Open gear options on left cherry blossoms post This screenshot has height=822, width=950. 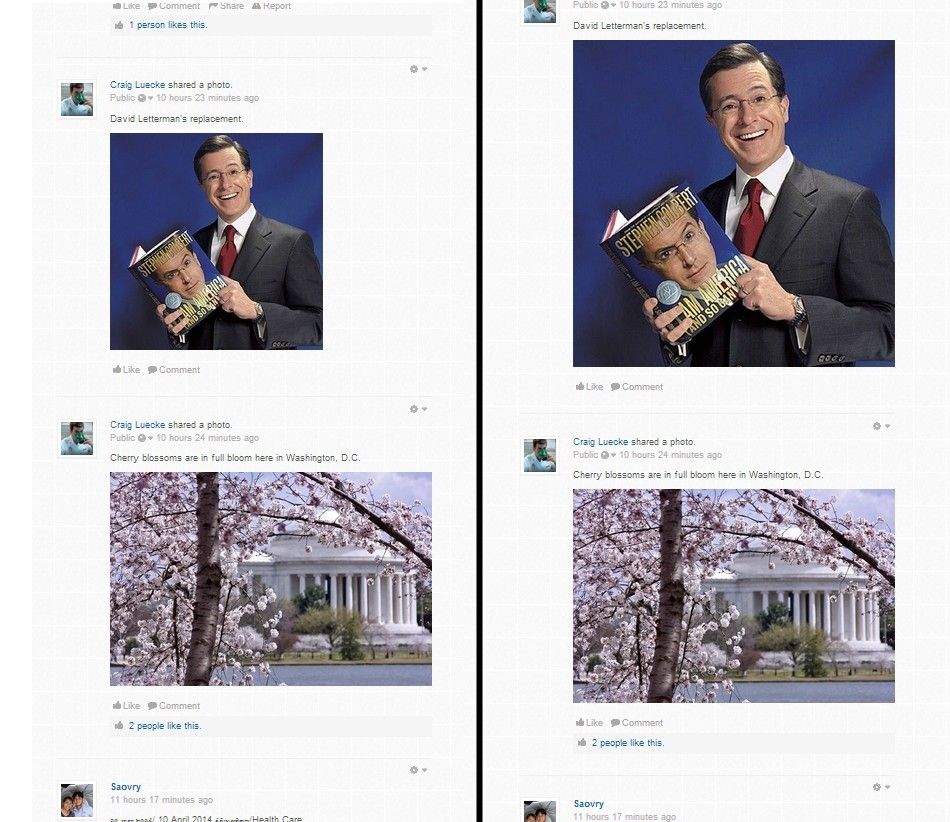418,409
